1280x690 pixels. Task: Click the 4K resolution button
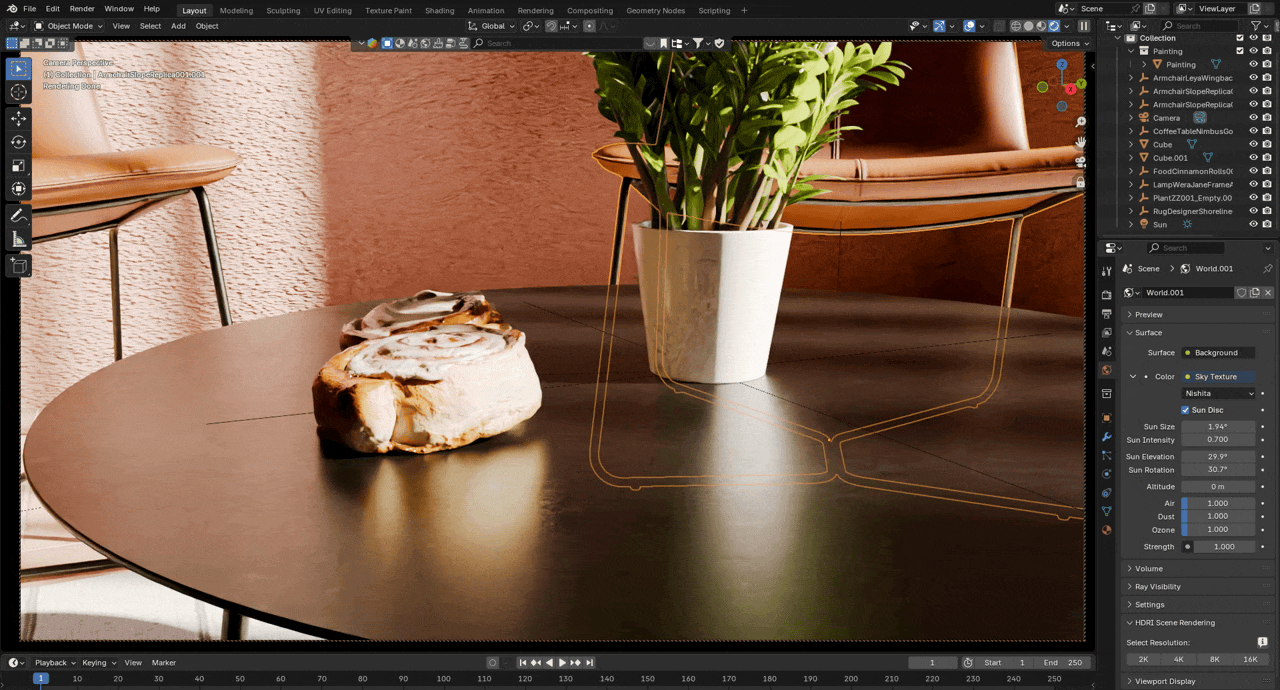tap(1179, 660)
